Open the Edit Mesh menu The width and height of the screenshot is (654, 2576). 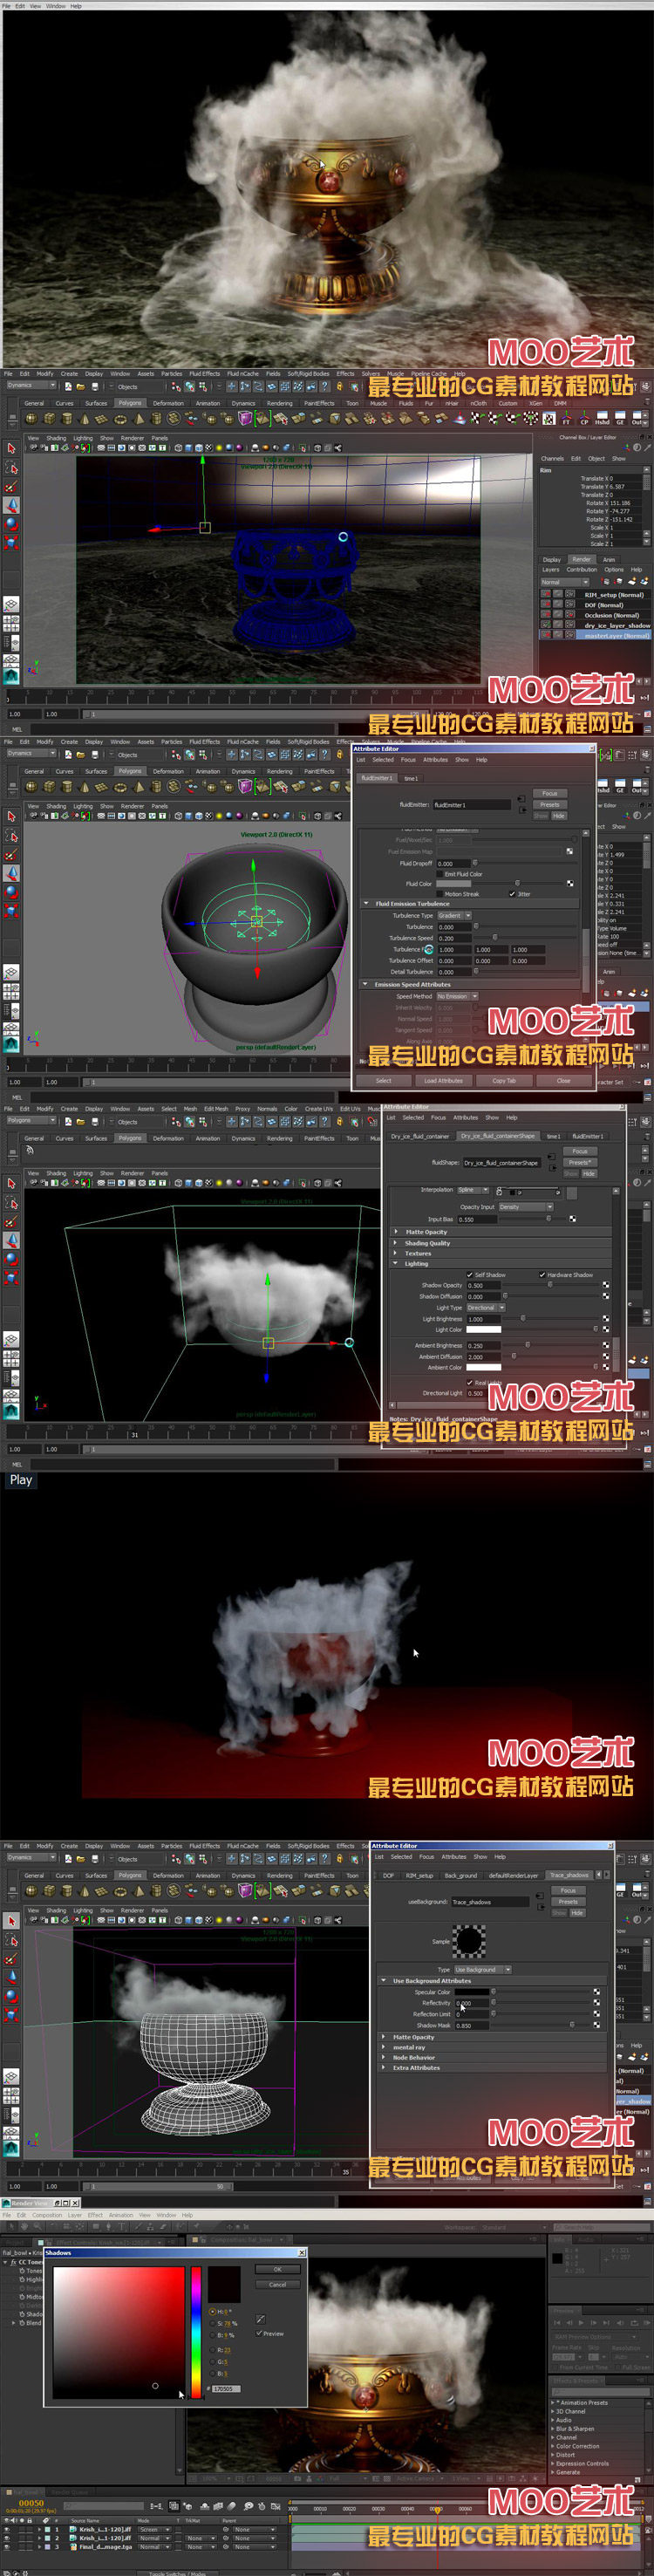[x=215, y=1108]
